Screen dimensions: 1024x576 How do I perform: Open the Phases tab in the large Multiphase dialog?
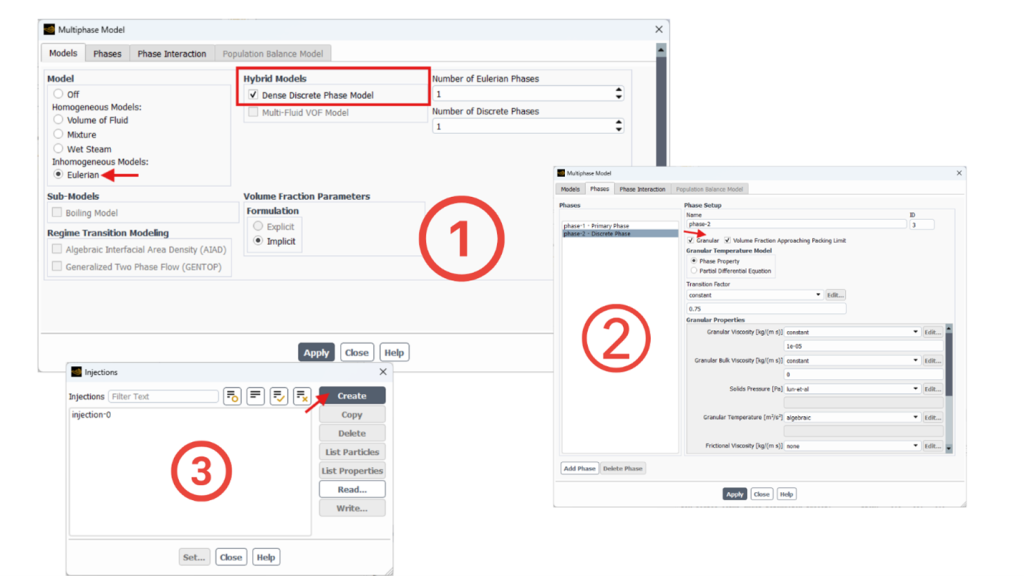click(107, 54)
